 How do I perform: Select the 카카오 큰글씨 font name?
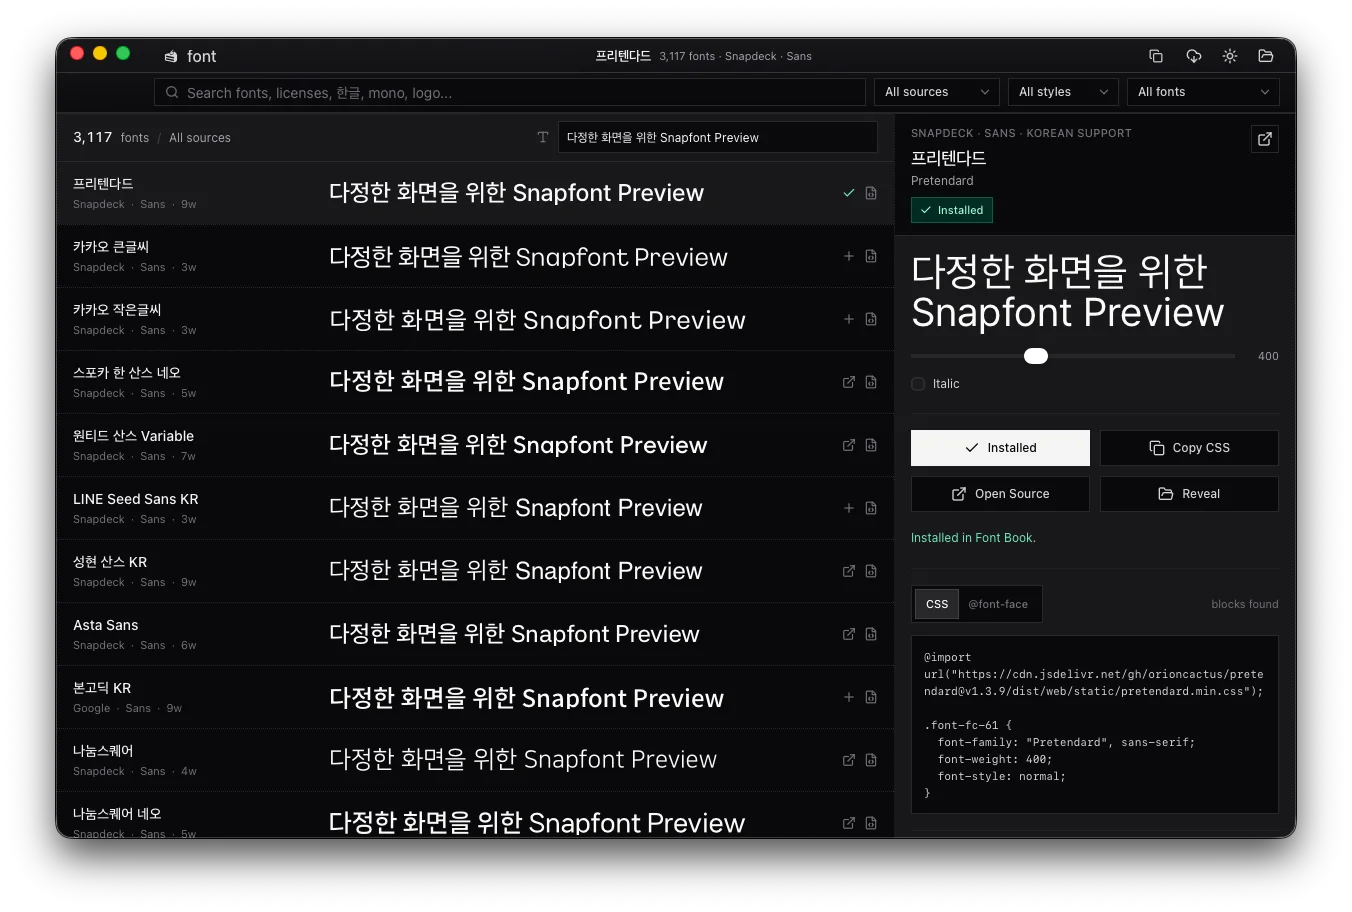pyautogui.click(x=111, y=247)
